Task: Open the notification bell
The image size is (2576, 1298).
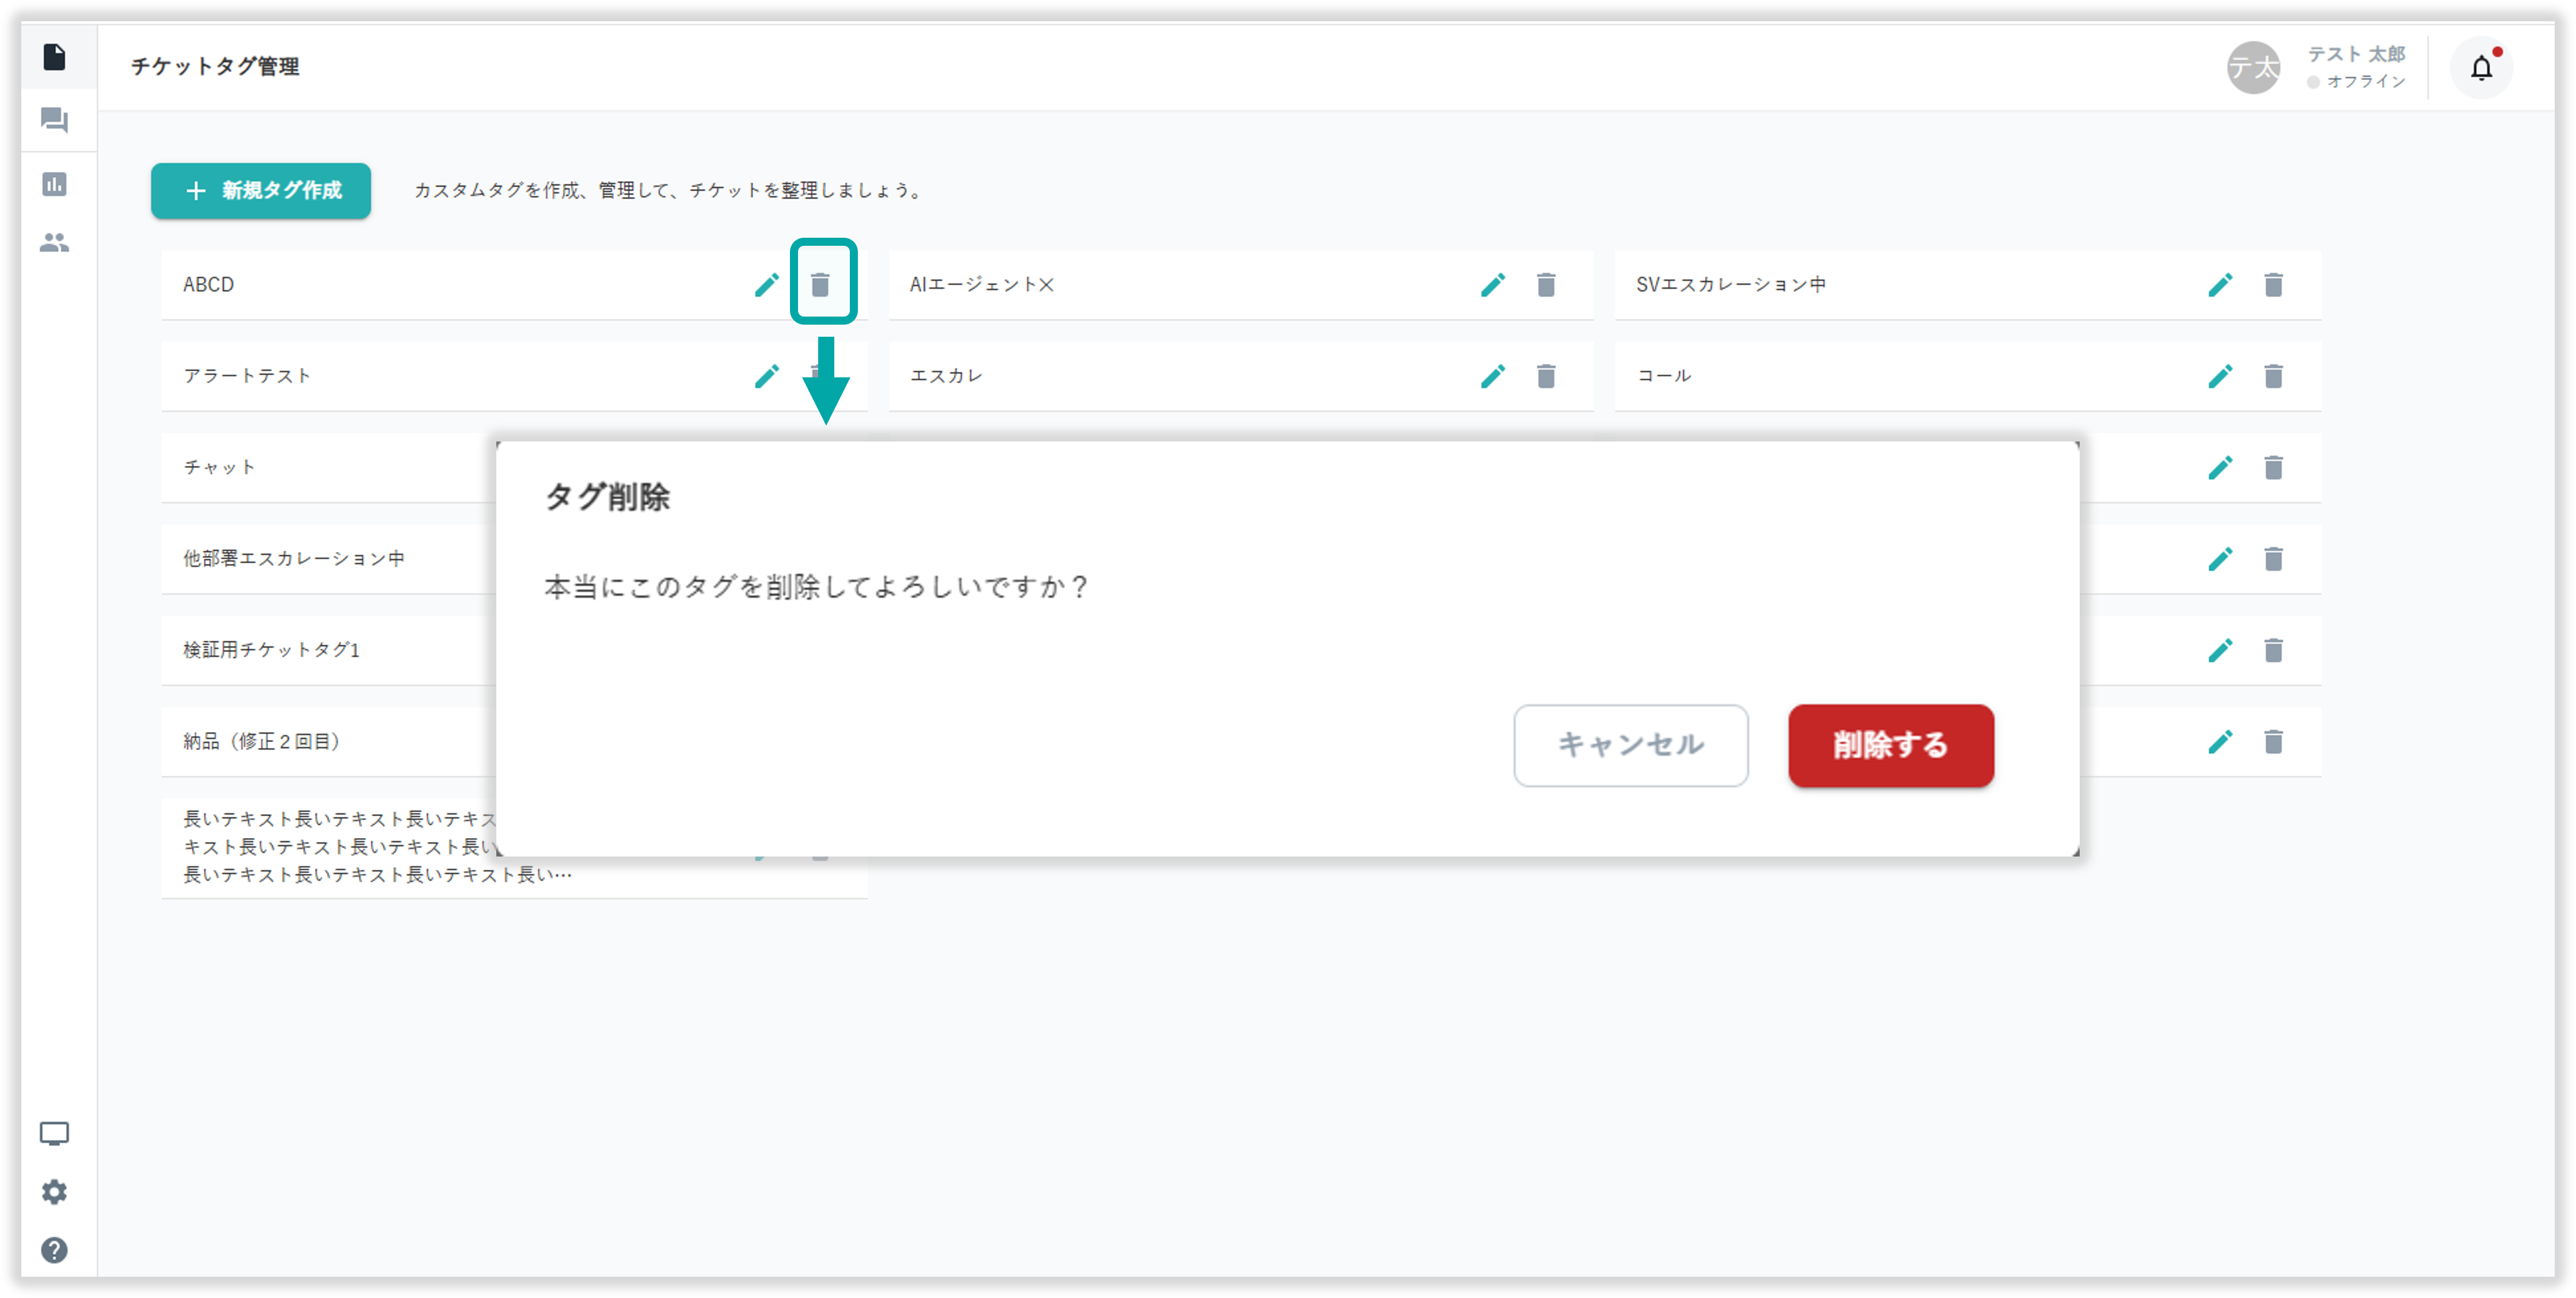Action: 2481,68
